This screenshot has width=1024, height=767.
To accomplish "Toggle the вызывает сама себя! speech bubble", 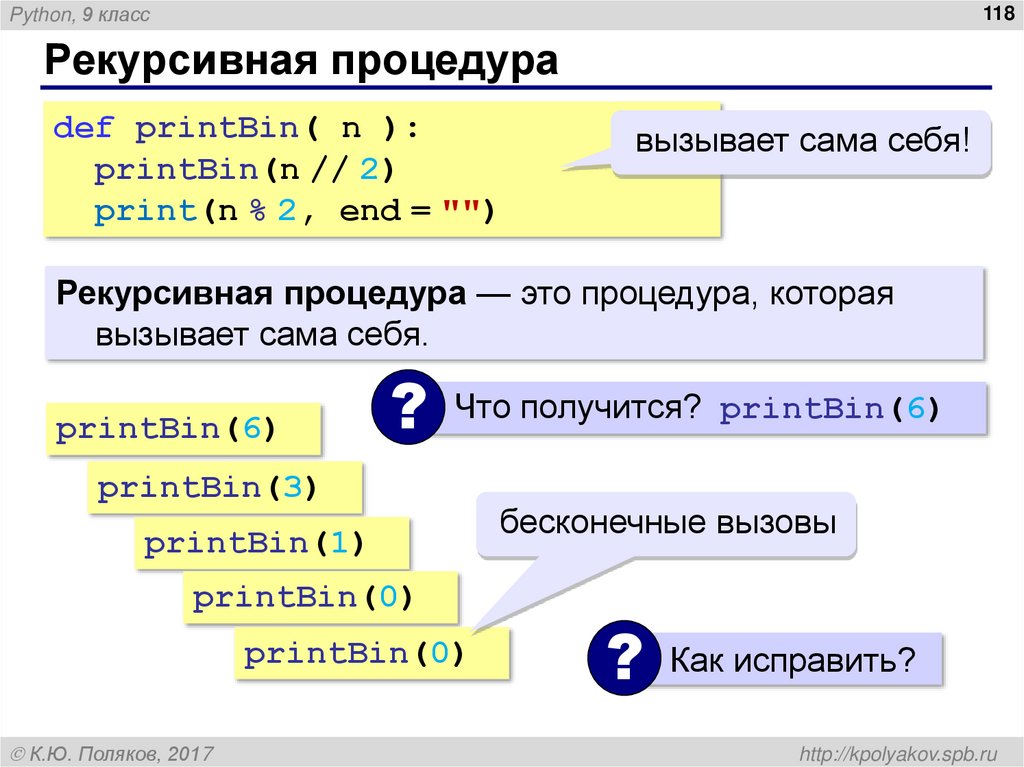I will click(x=800, y=142).
